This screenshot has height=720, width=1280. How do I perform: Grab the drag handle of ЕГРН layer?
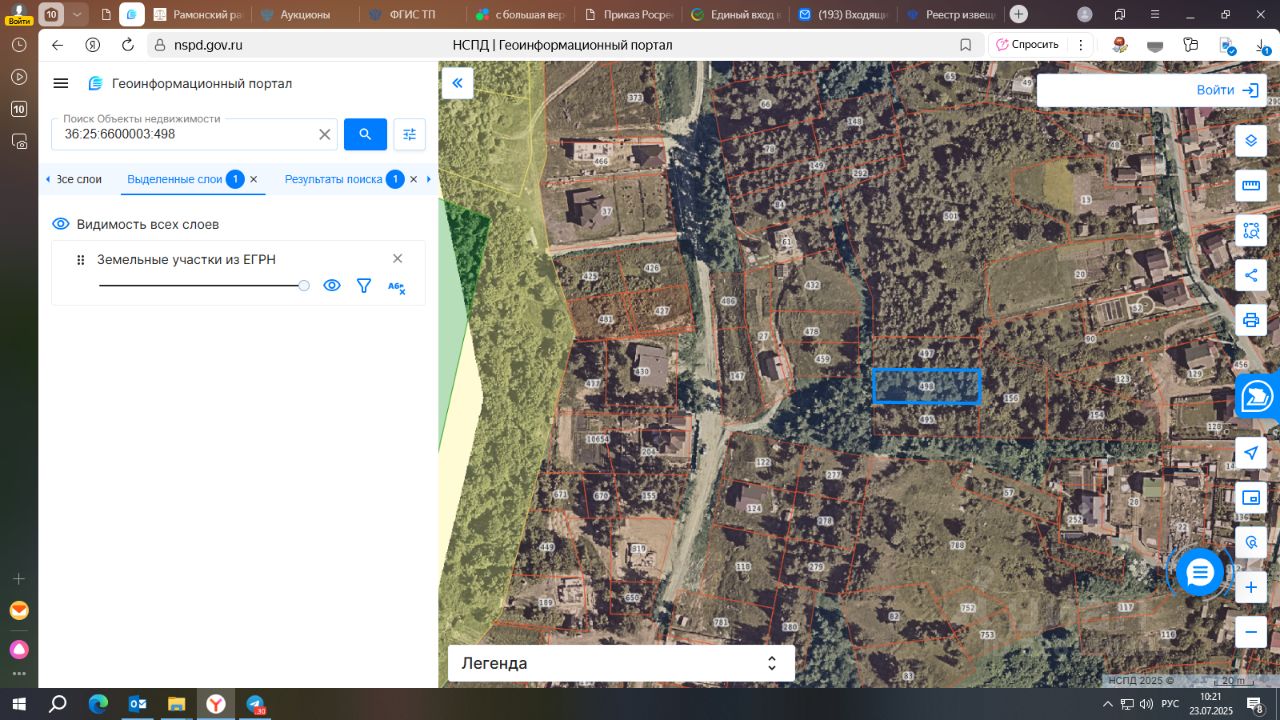[x=81, y=260]
